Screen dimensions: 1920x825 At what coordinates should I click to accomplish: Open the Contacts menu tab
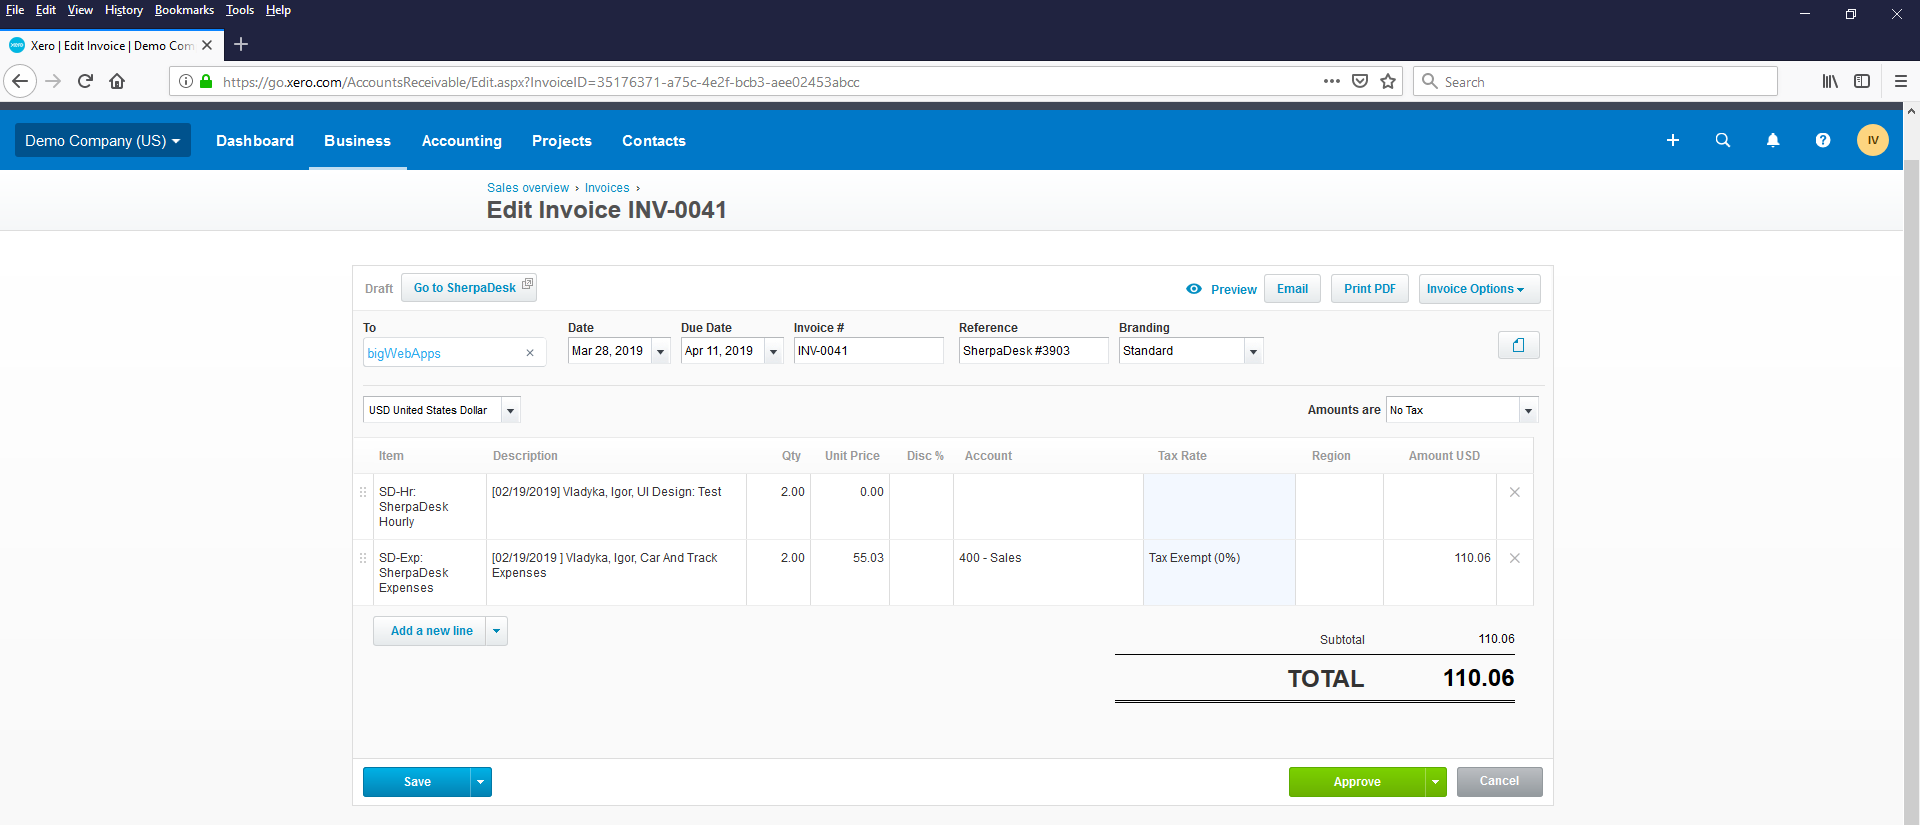653,141
